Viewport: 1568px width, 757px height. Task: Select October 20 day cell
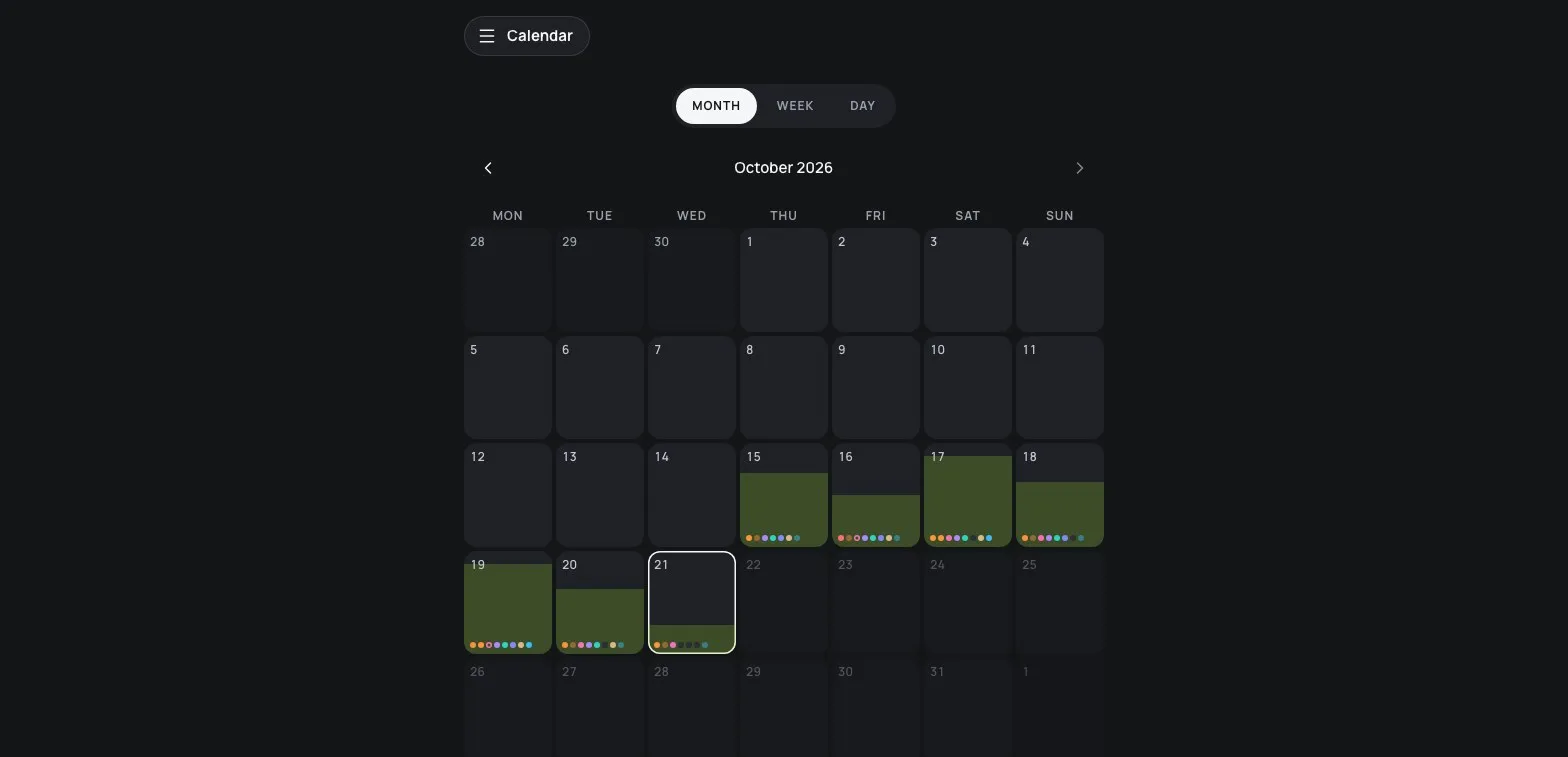click(x=600, y=603)
